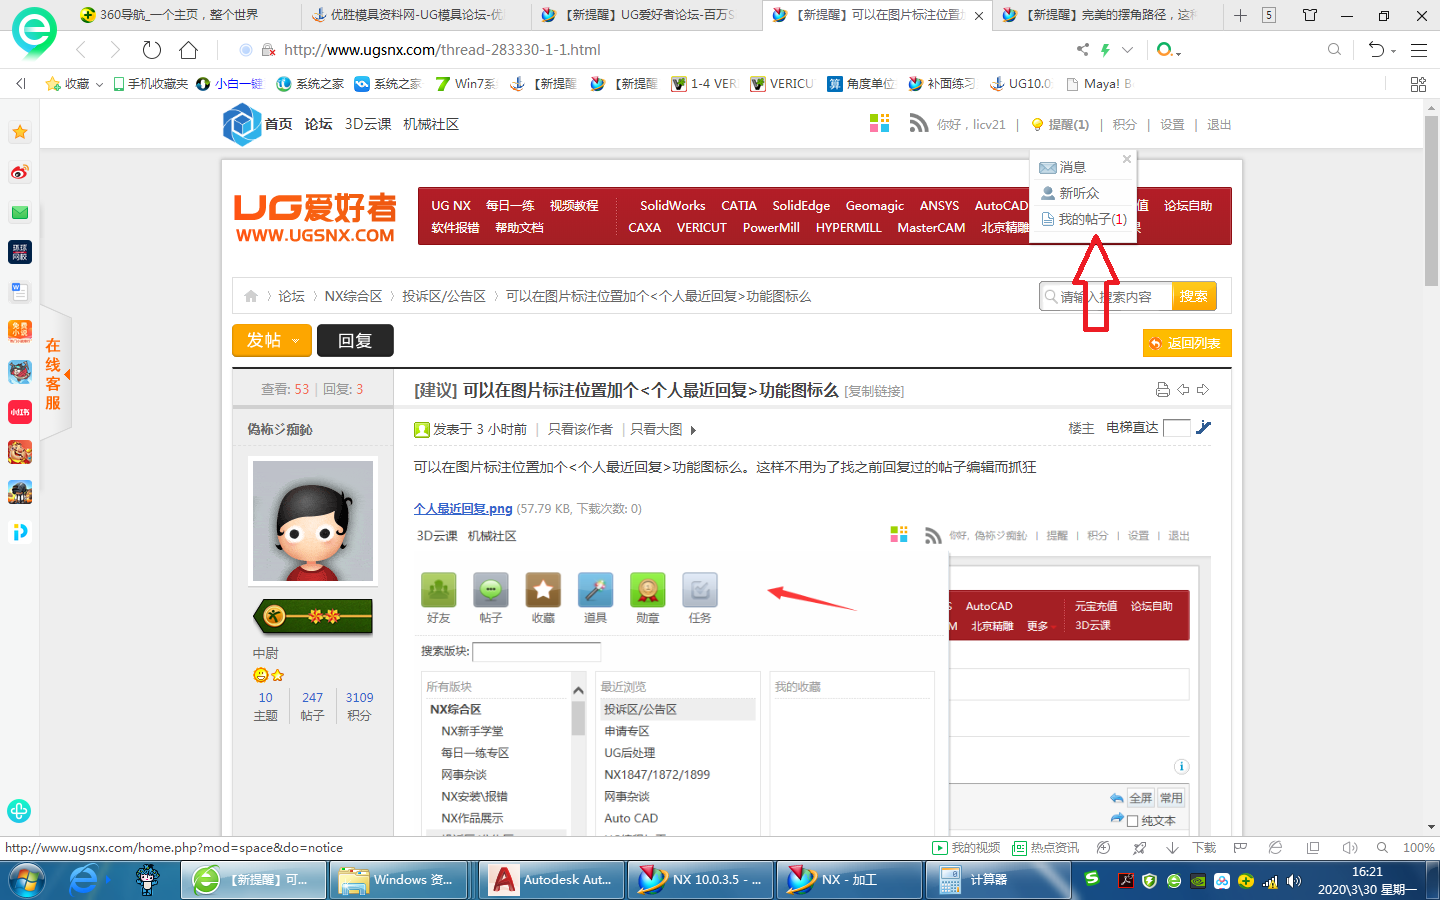Open the status bar zoom magnifier
This screenshot has width=1440, height=900.
(x=1382, y=848)
